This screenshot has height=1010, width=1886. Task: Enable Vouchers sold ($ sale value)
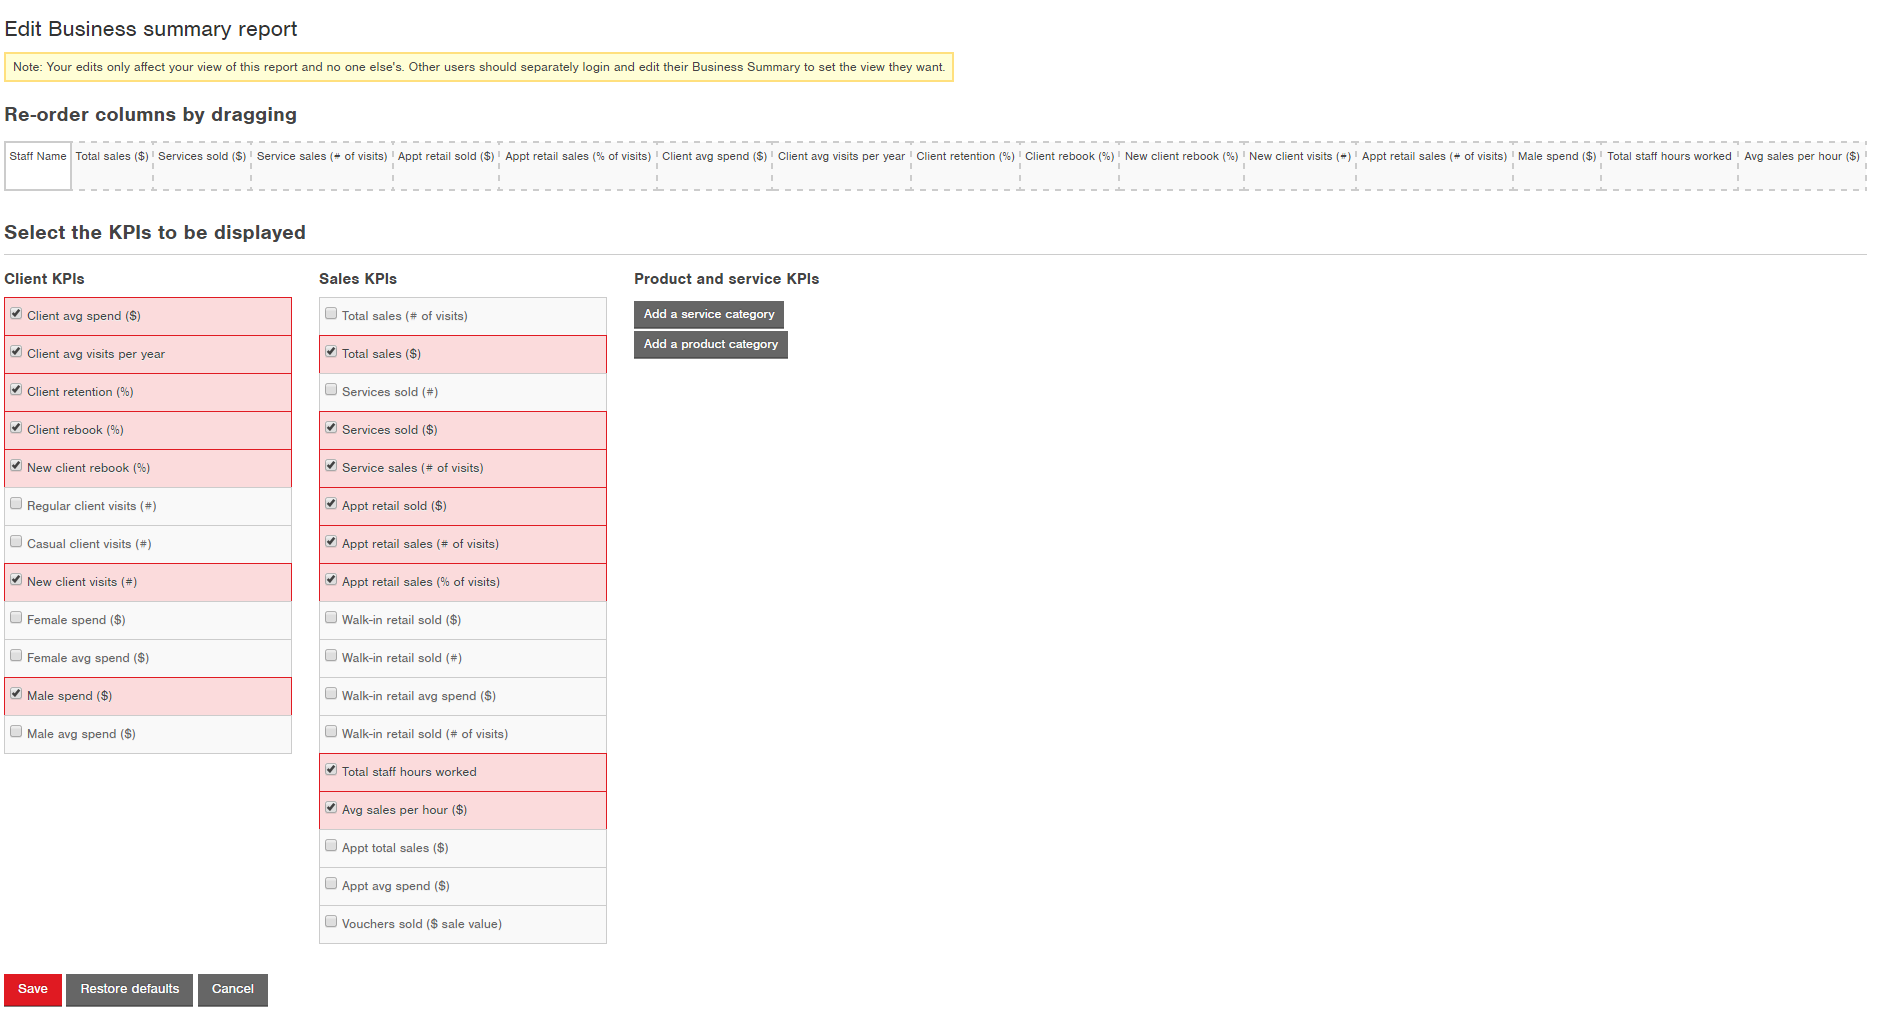331,920
